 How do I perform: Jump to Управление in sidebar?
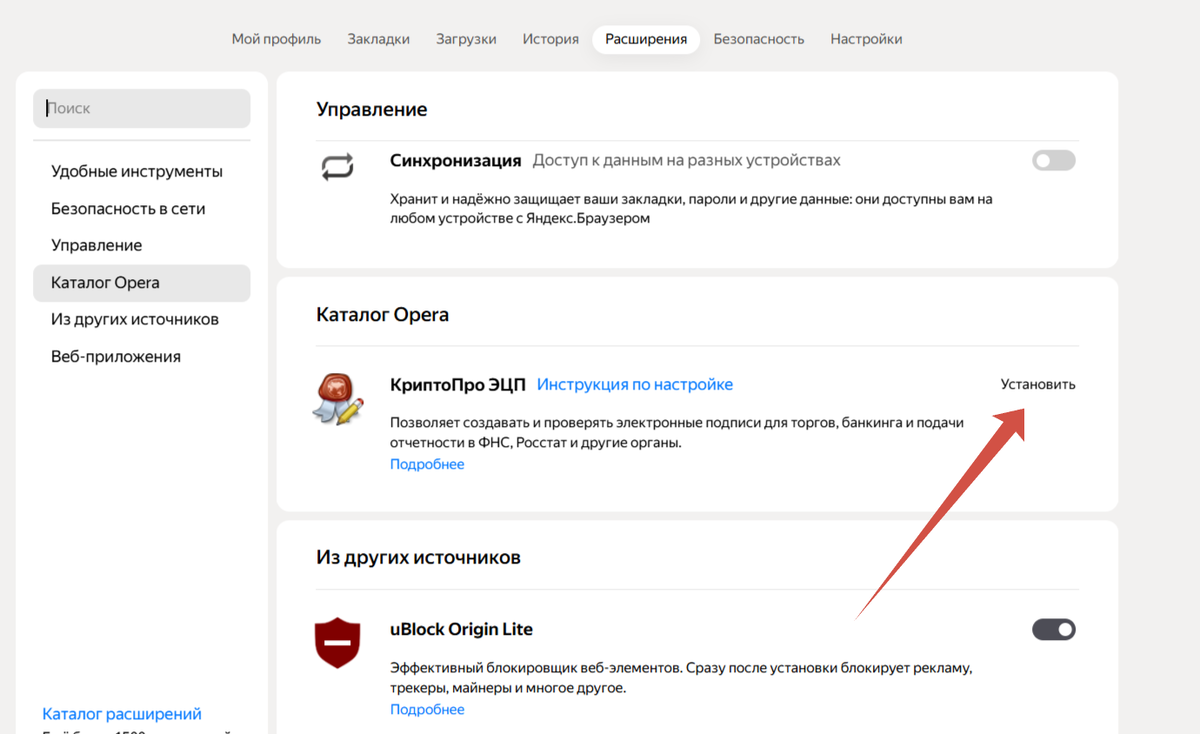96,245
